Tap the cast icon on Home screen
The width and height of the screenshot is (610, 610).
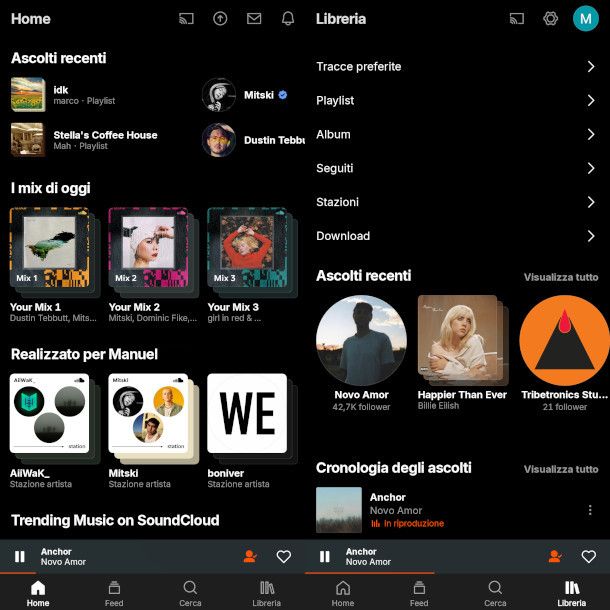coord(186,18)
